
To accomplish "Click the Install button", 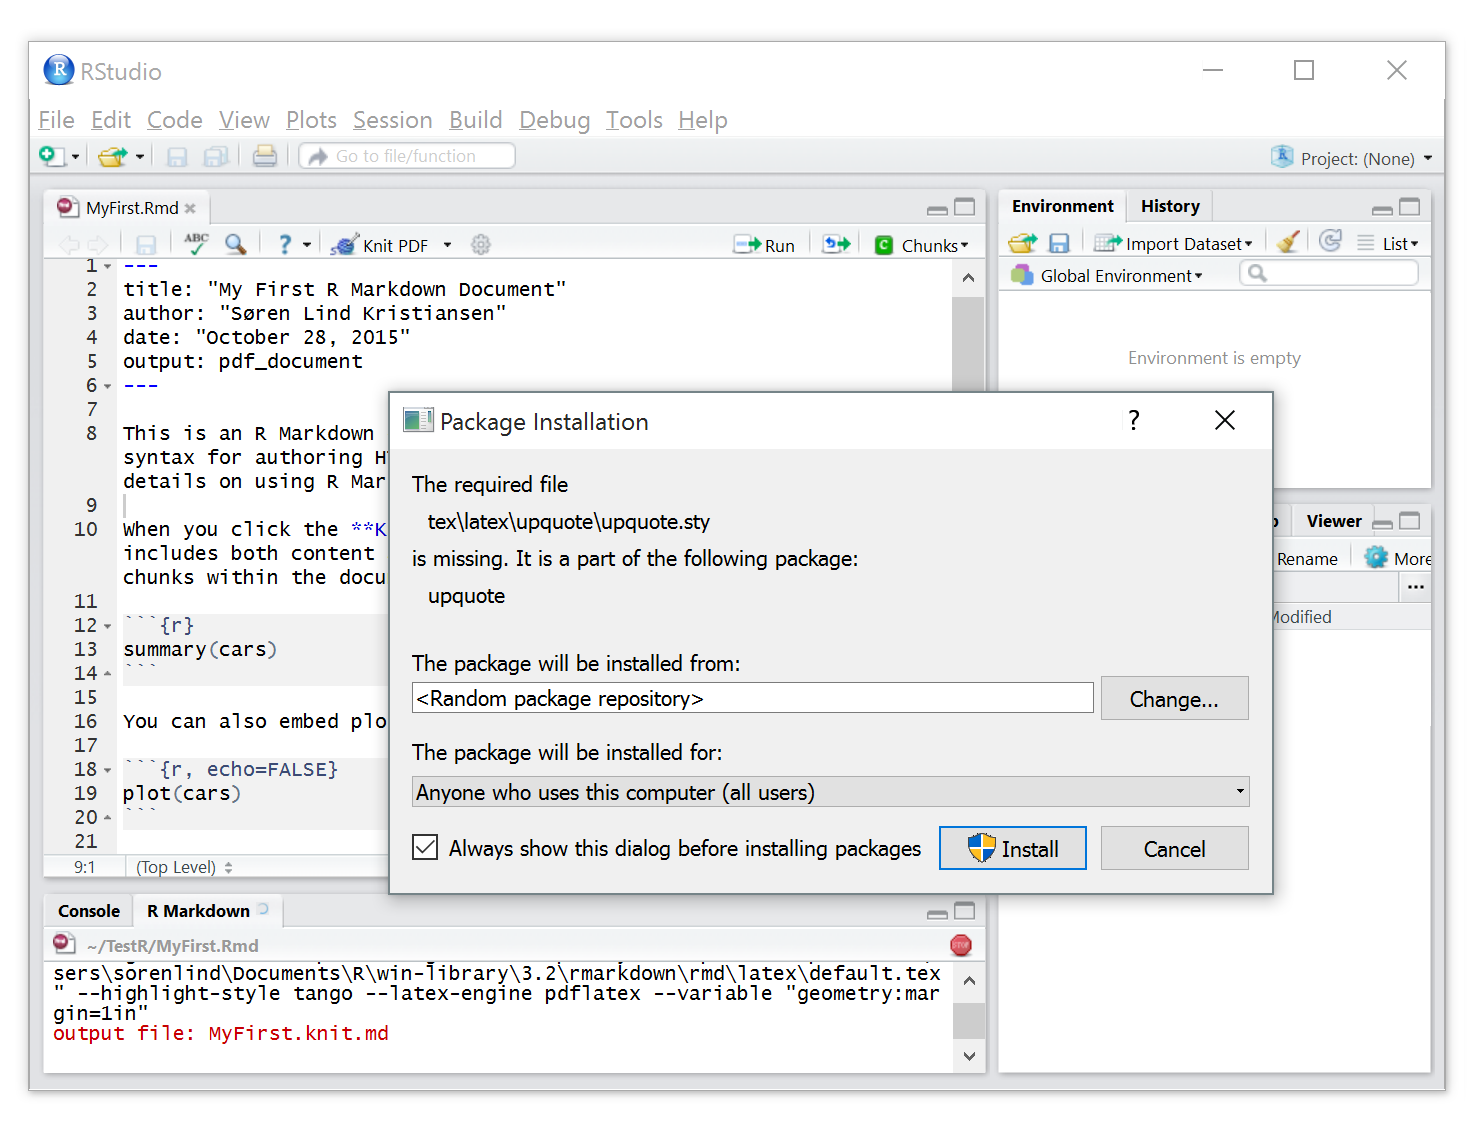I will pos(1012,848).
